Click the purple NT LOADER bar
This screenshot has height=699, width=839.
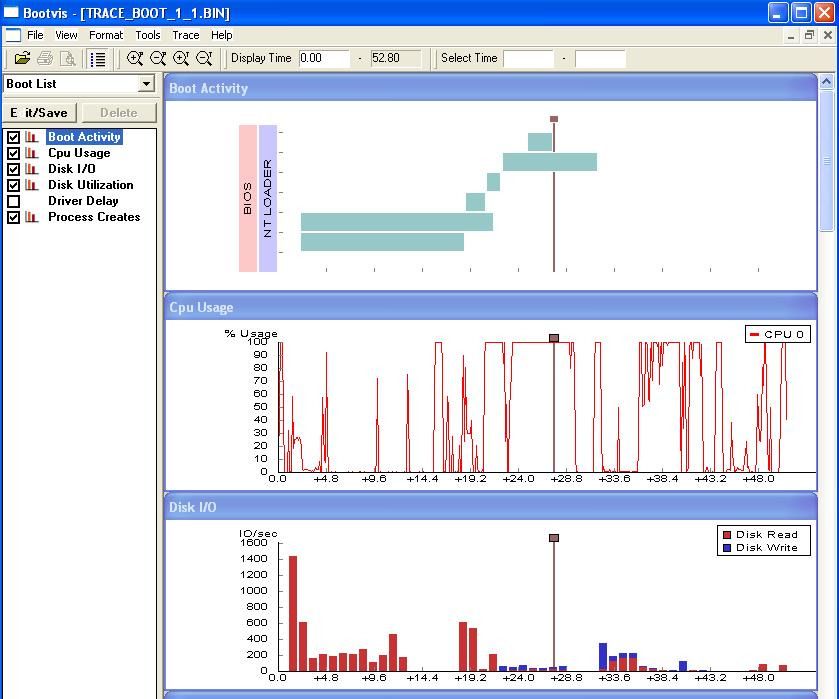click(268, 199)
